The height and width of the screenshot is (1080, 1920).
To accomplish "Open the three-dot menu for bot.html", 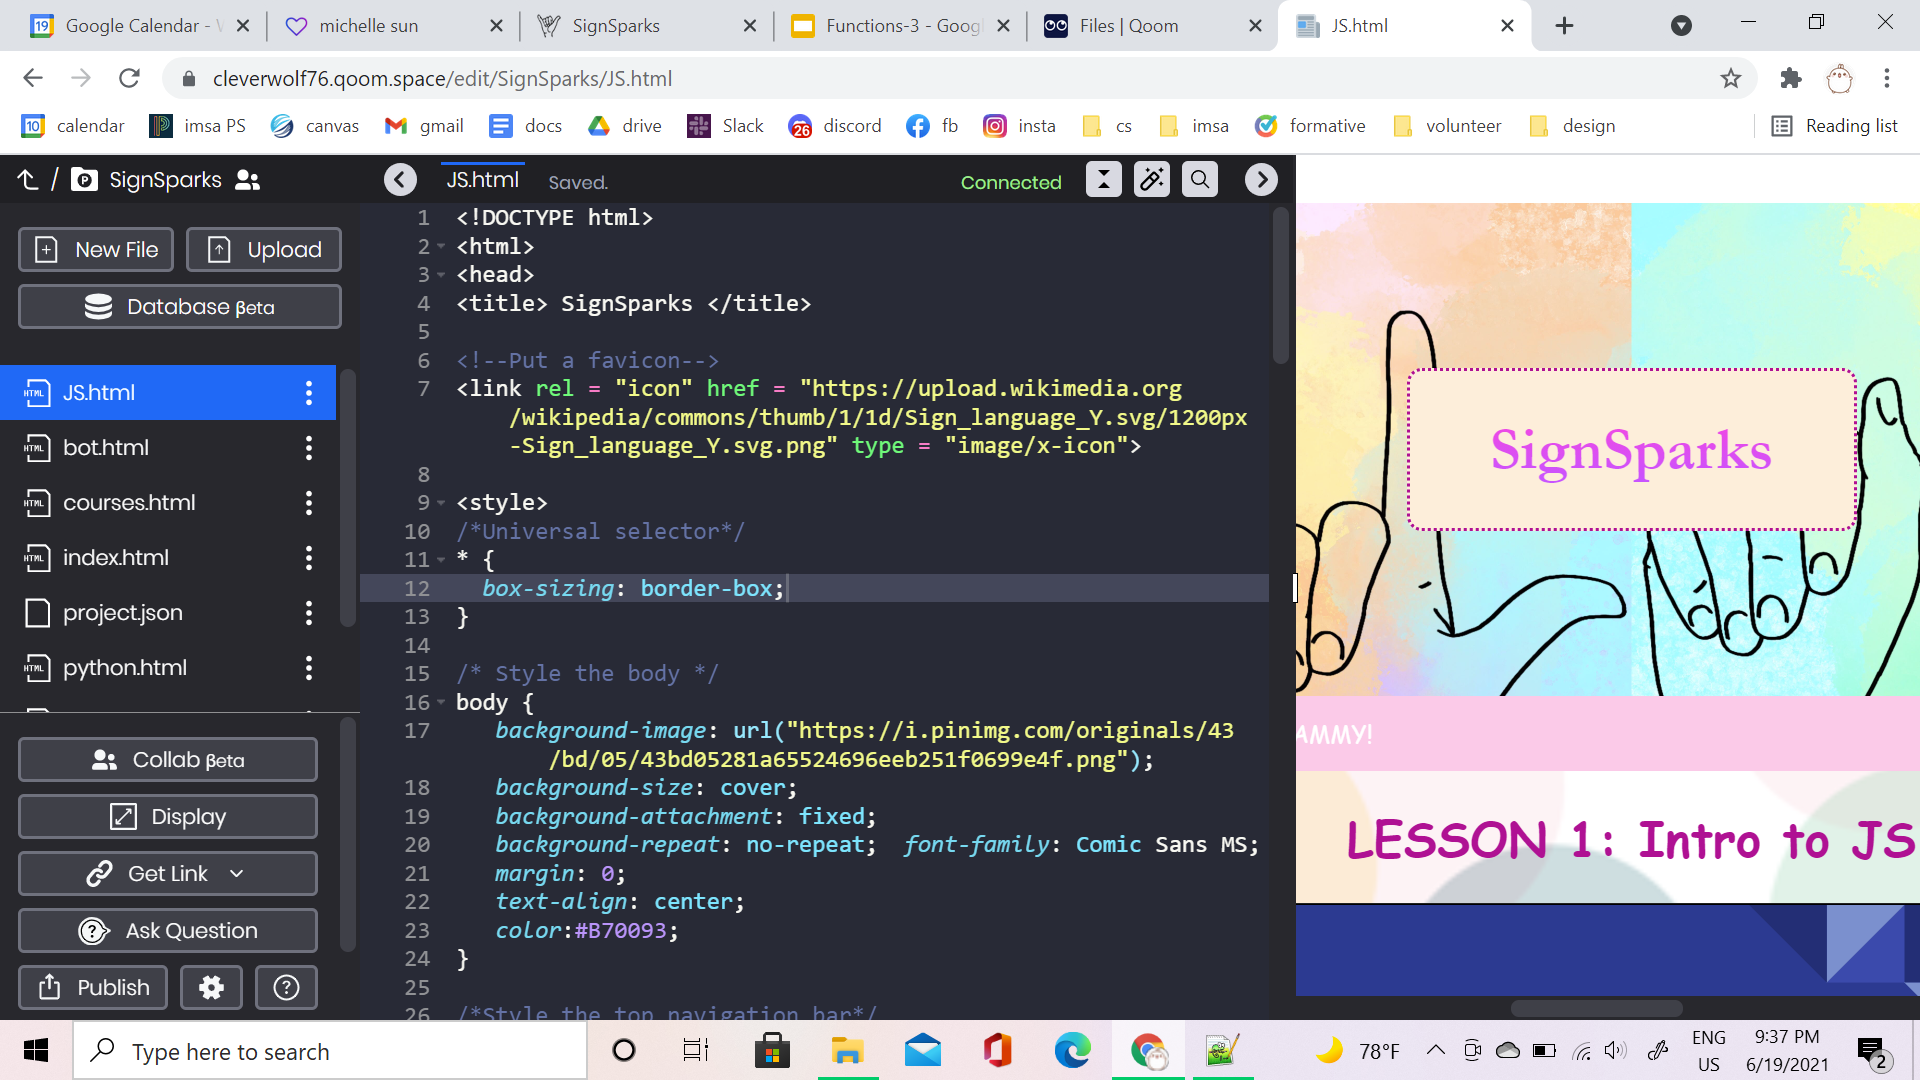I will pyautogui.click(x=309, y=448).
